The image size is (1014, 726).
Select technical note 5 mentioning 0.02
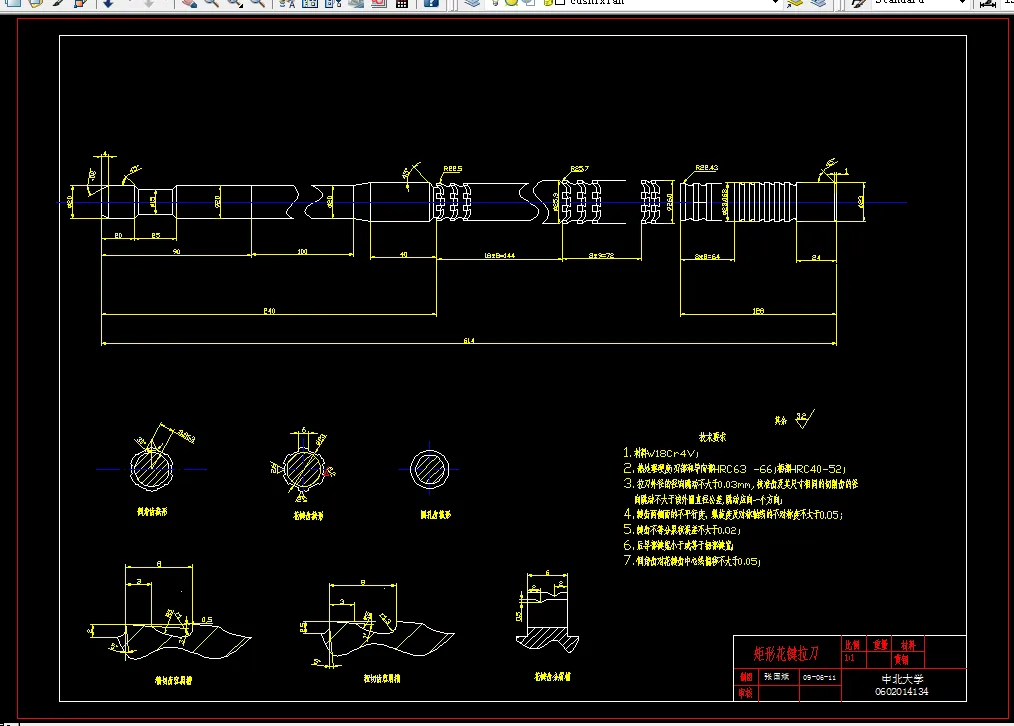pos(682,530)
